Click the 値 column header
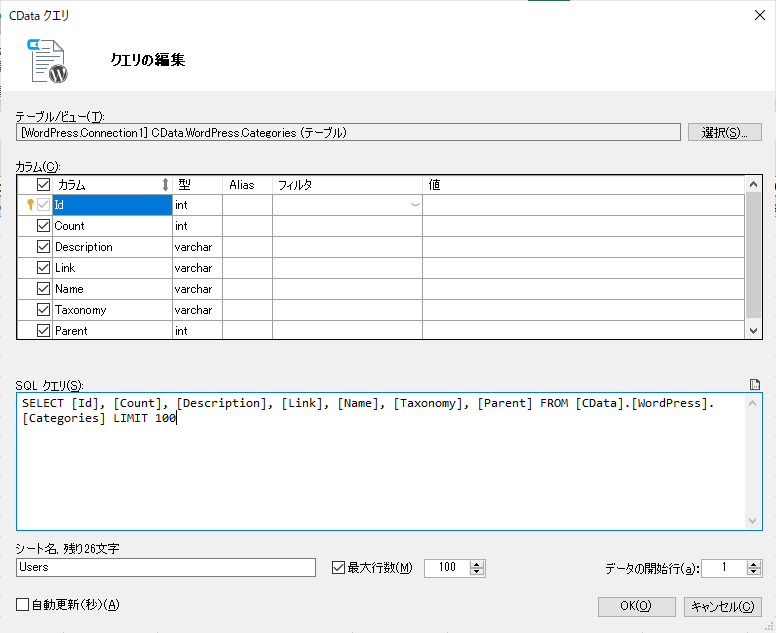The height and width of the screenshot is (633, 776). pos(583,185)
